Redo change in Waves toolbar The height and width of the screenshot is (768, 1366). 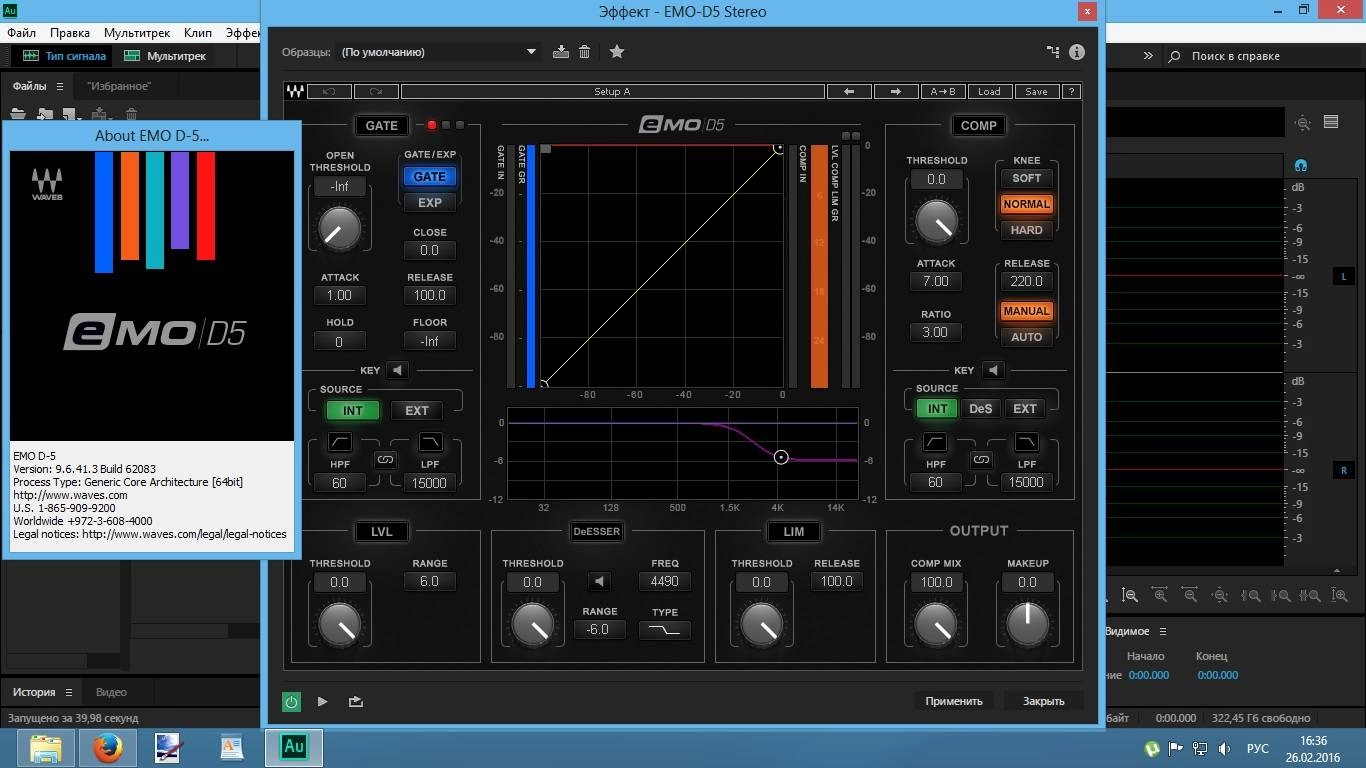point(376,91)
